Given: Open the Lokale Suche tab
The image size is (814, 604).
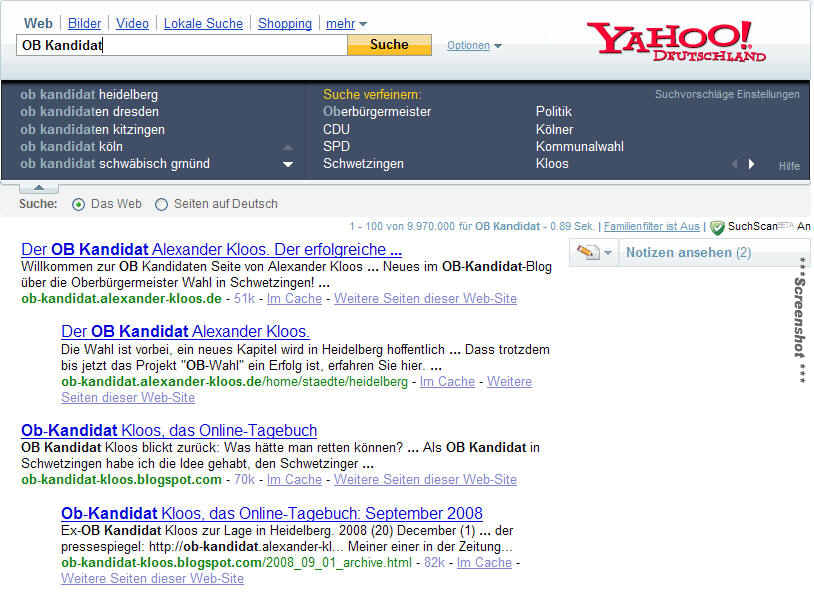Looking at the screenshot, I should [203, 23].
